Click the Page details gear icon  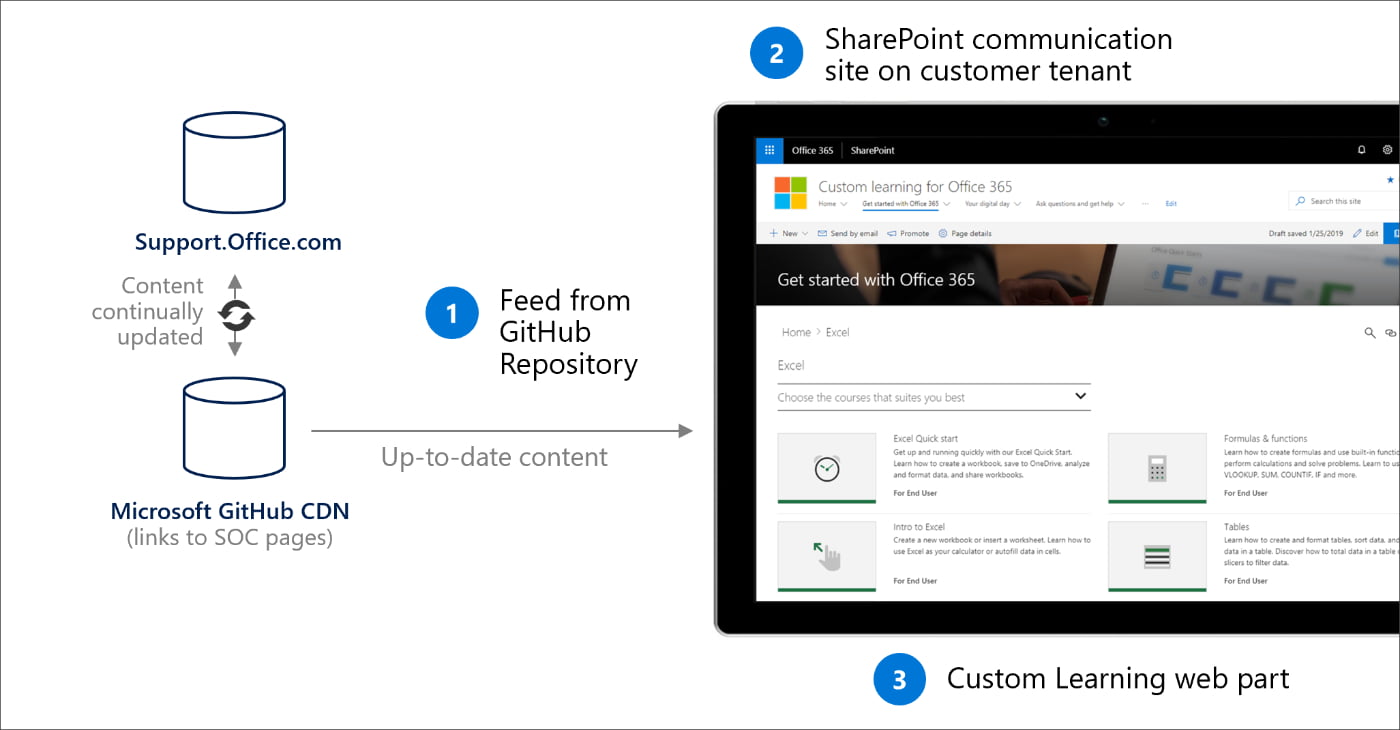(x=942, y=233)
